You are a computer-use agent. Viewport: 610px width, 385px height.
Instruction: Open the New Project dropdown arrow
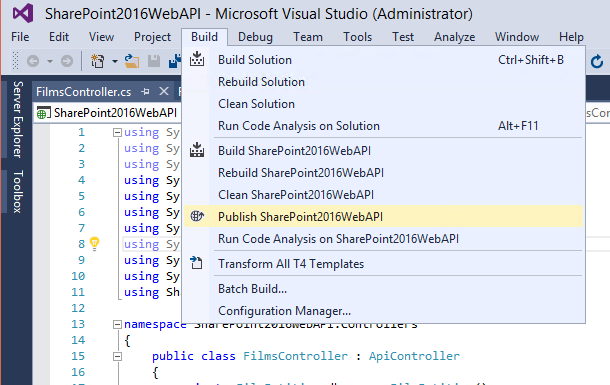(x=115, y=61)
